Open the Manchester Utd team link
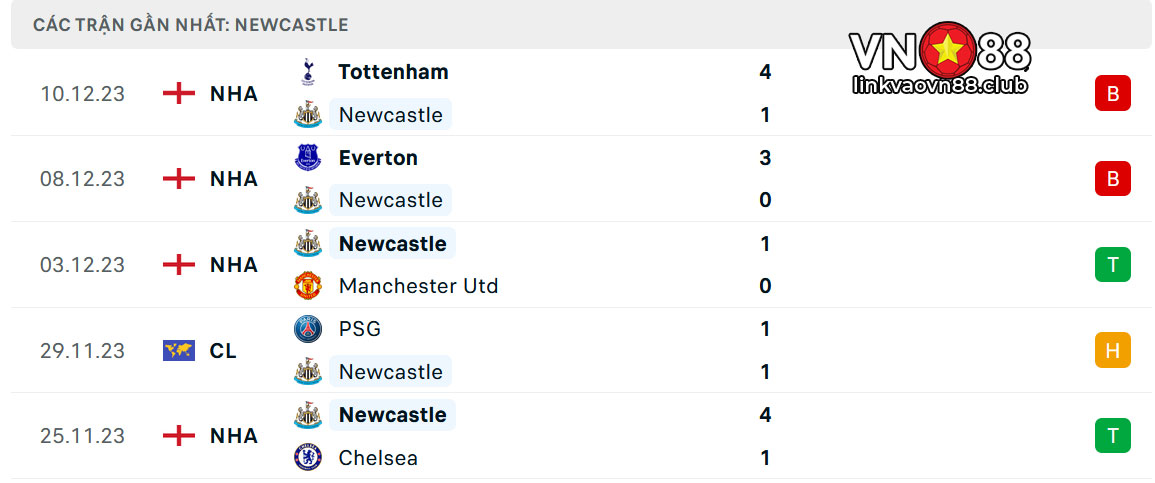This screenshot has height=483, width=1155. [x=418, y=286]
